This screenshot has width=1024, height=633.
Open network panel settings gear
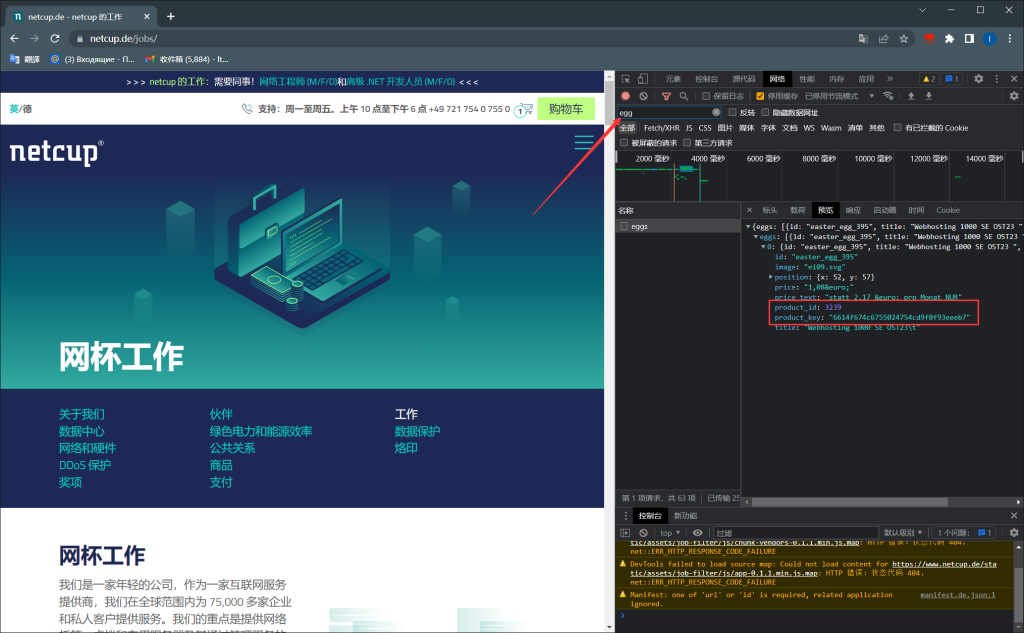coord(1014,96)
